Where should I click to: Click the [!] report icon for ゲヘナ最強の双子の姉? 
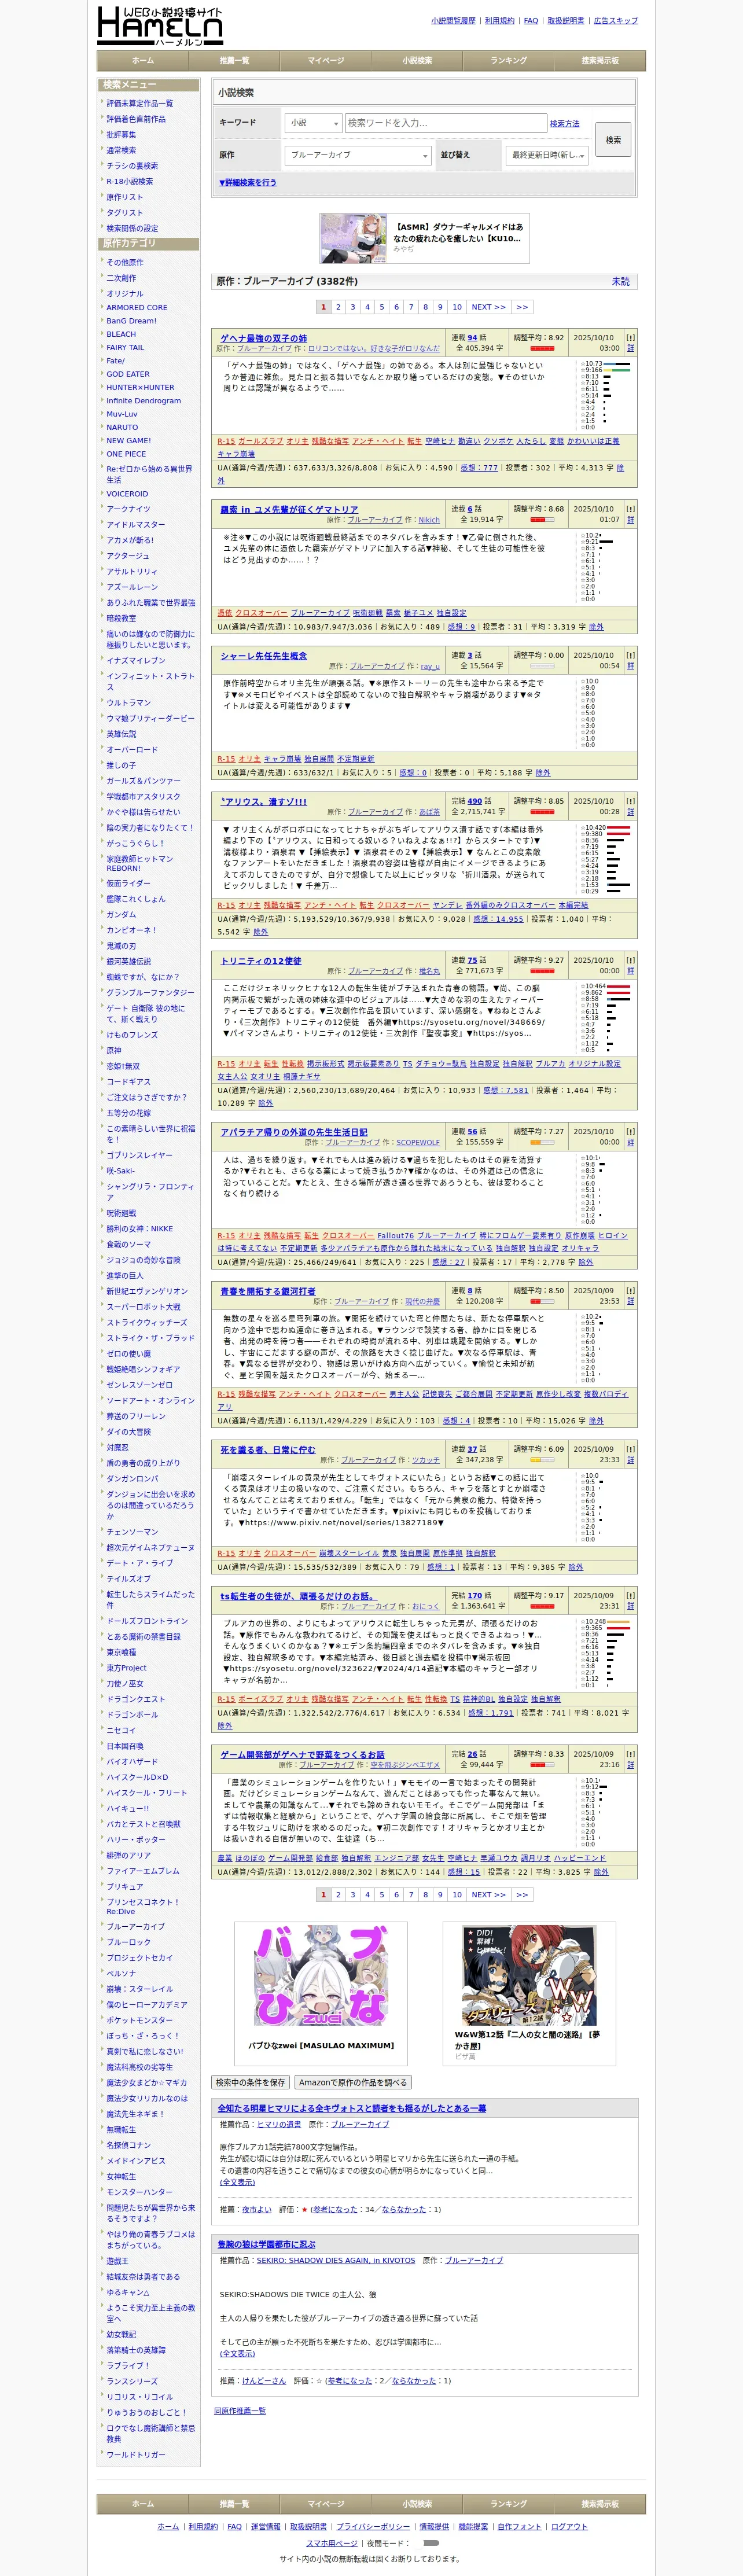click(630, 337)
